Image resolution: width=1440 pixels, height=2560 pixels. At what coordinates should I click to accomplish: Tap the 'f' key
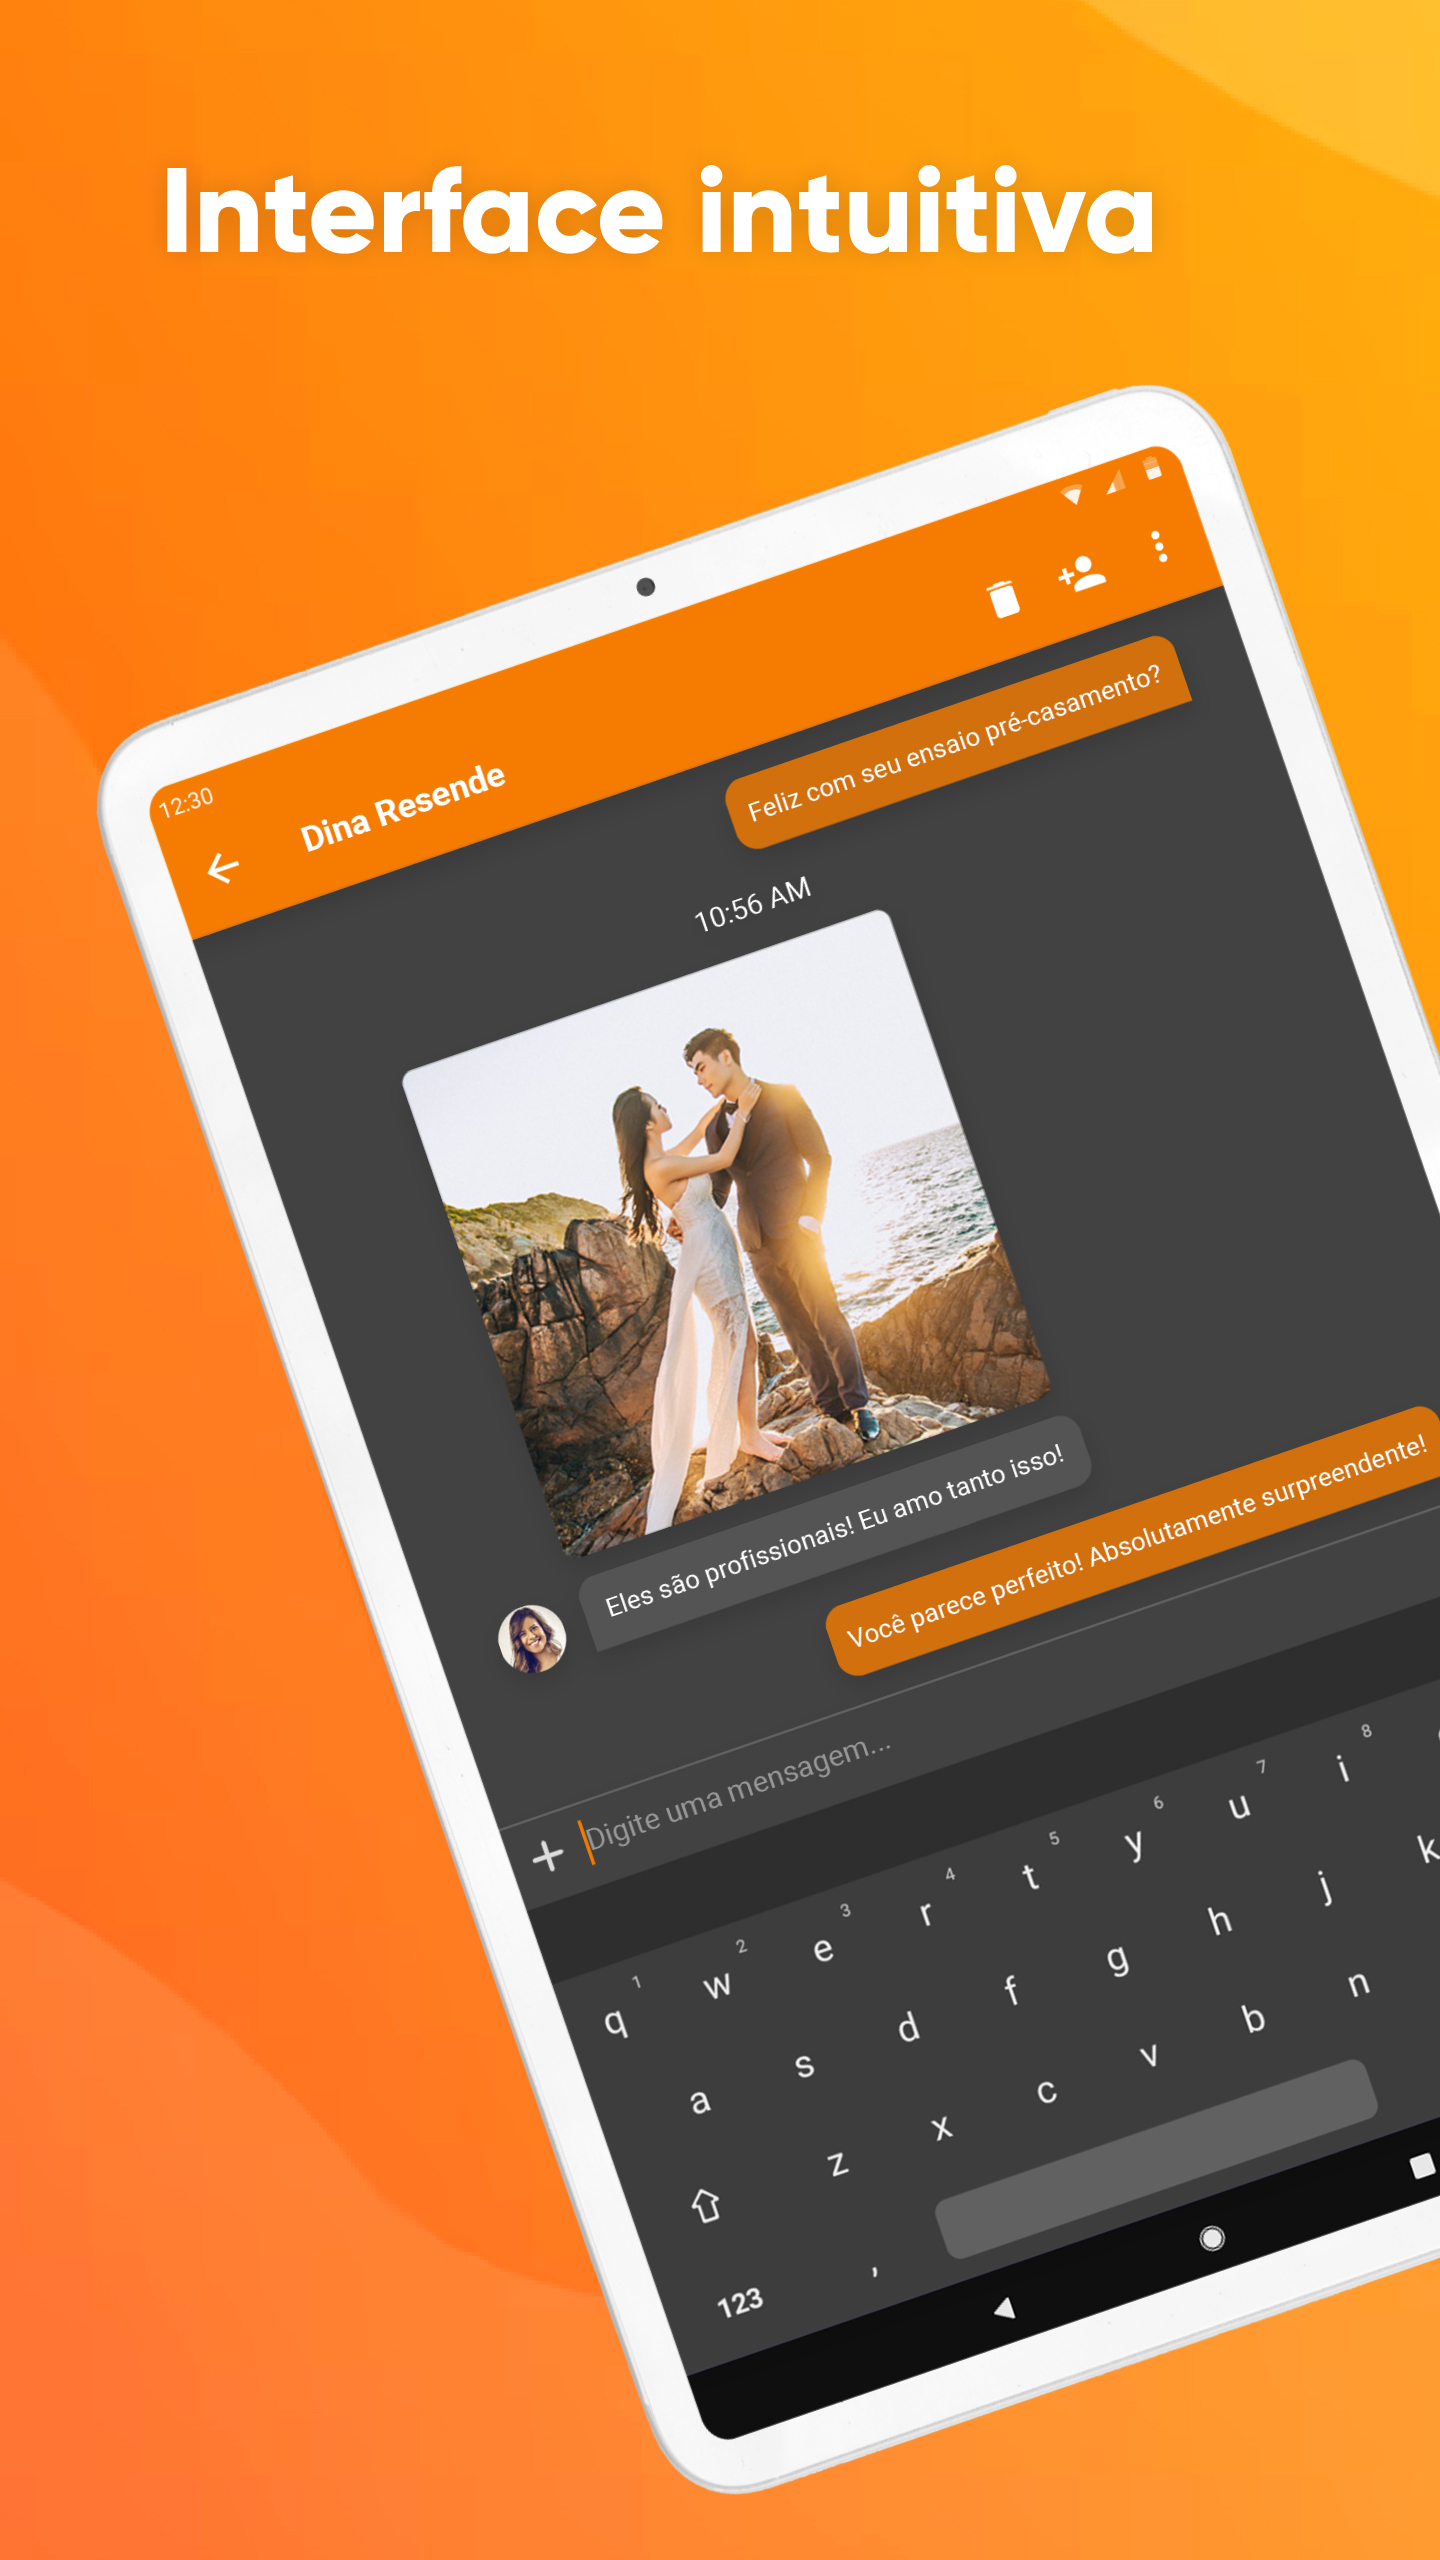[1011, 1990]
